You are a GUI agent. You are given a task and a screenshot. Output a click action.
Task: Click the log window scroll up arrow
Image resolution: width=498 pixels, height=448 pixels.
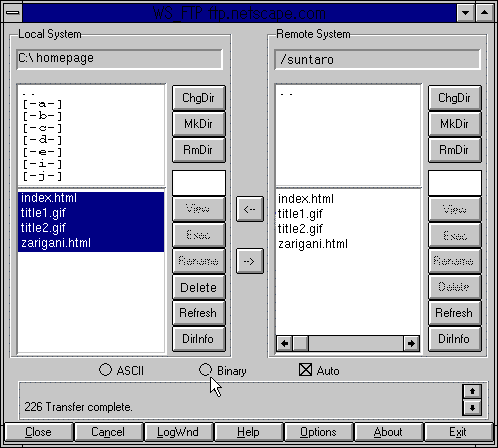coord(472,391)
